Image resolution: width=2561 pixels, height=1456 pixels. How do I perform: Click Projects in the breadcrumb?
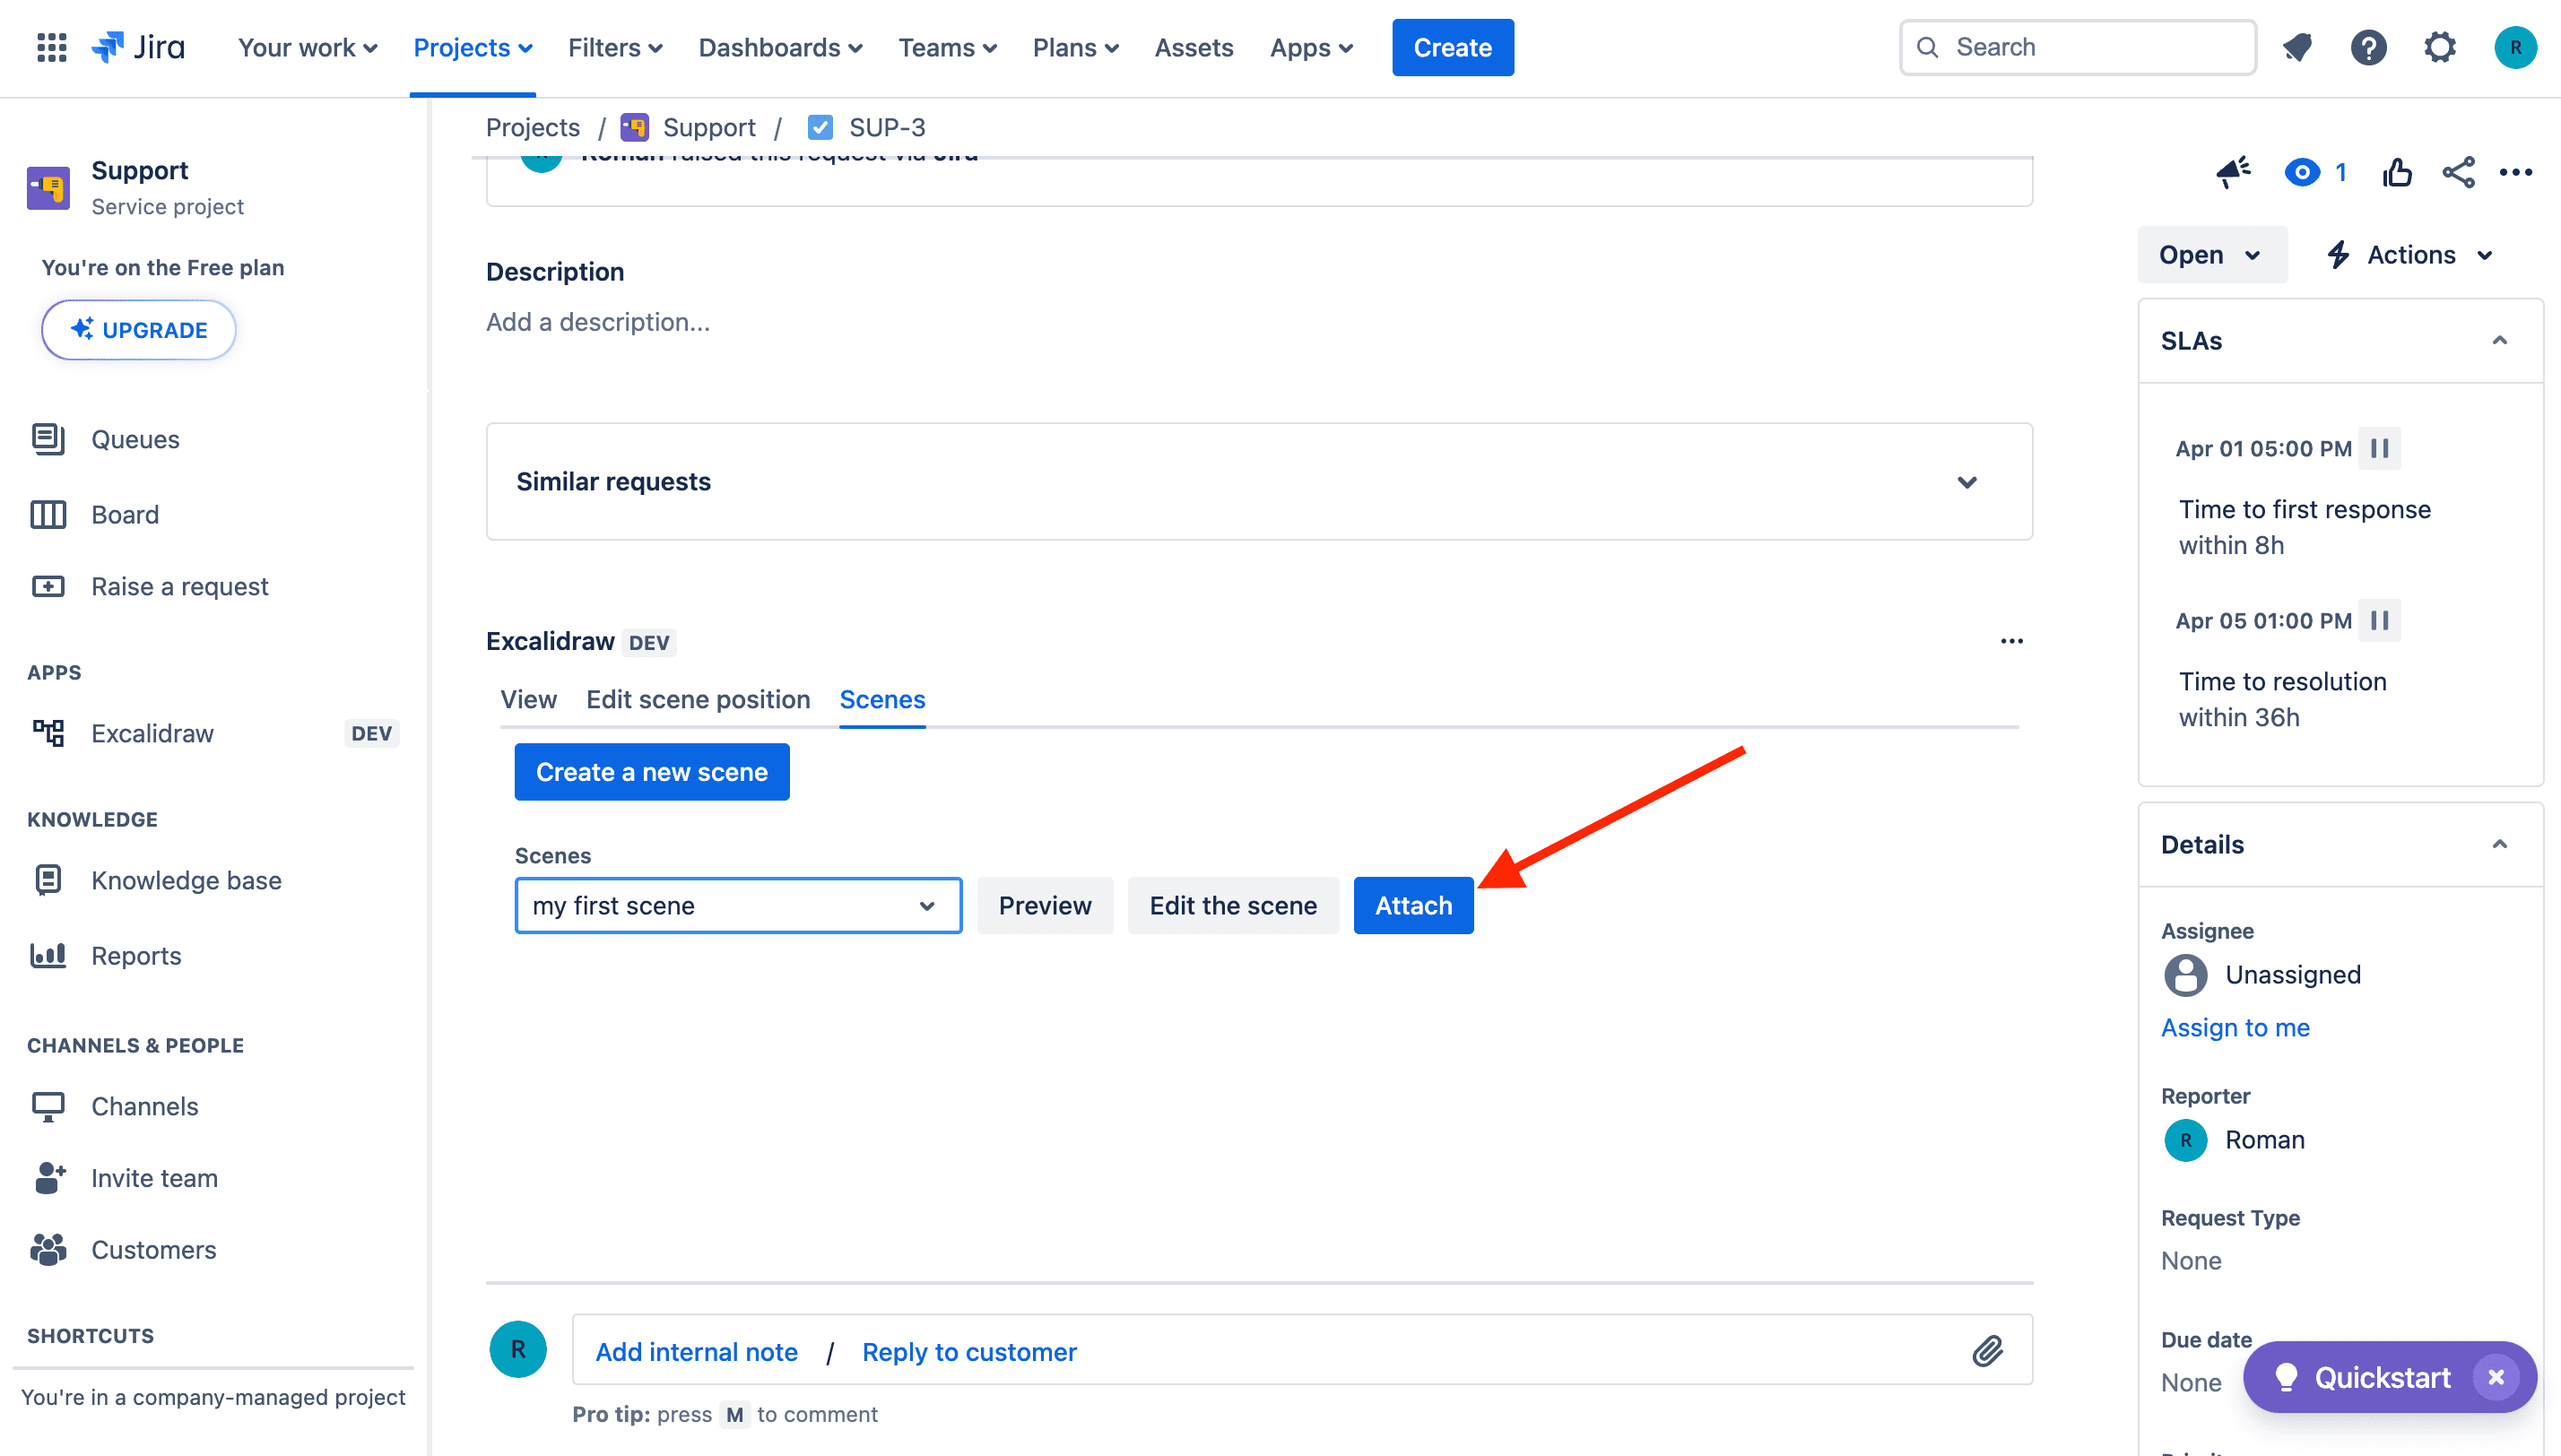pyautogui.click(x=532, y=127)
